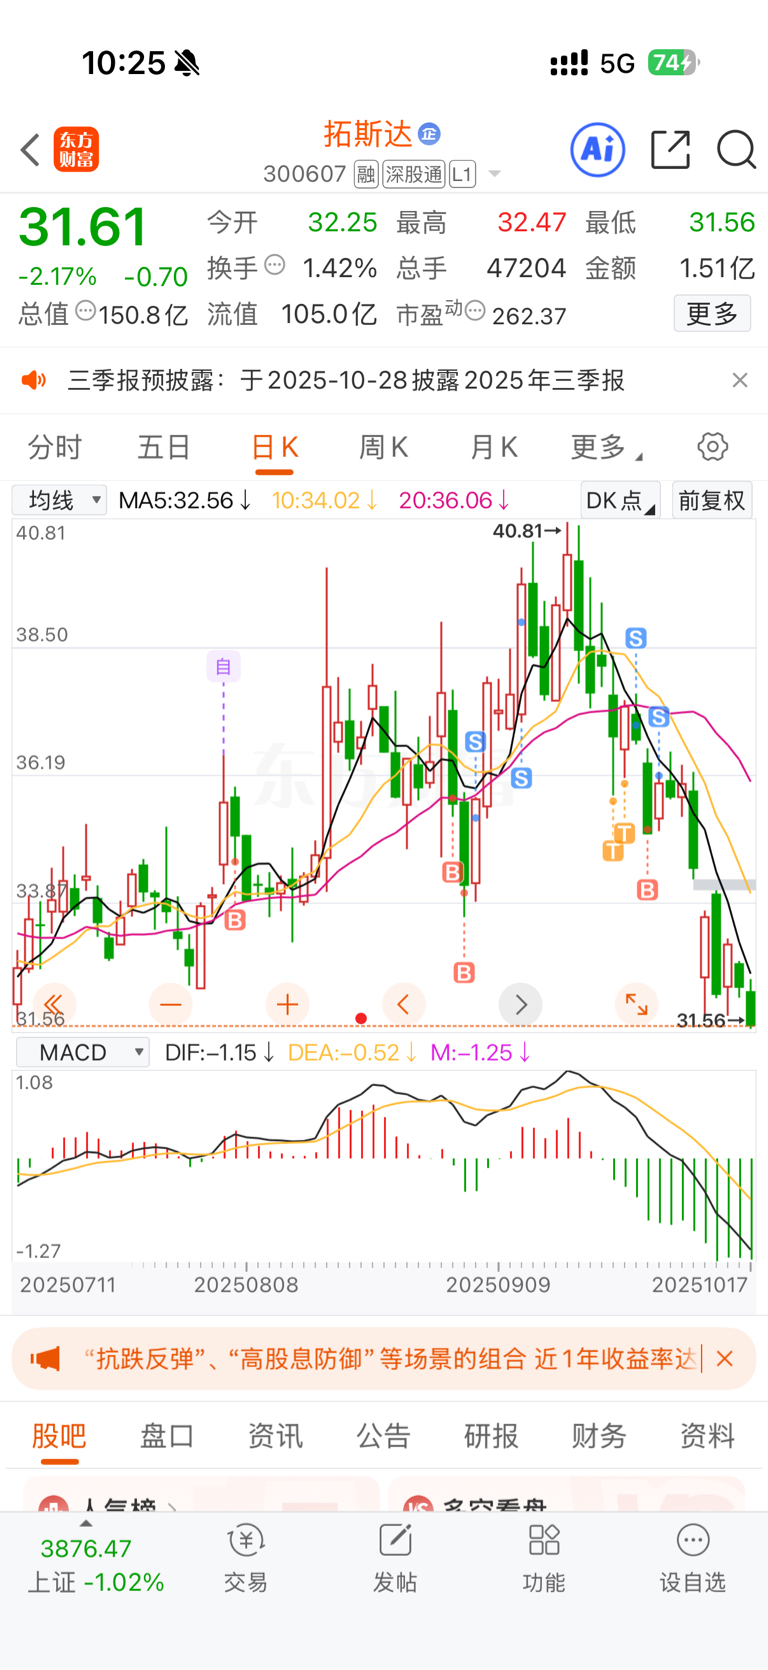Tap the info icon beside 总值
768x1670 pixels.
pyautogui.click(x=86, y=311)
